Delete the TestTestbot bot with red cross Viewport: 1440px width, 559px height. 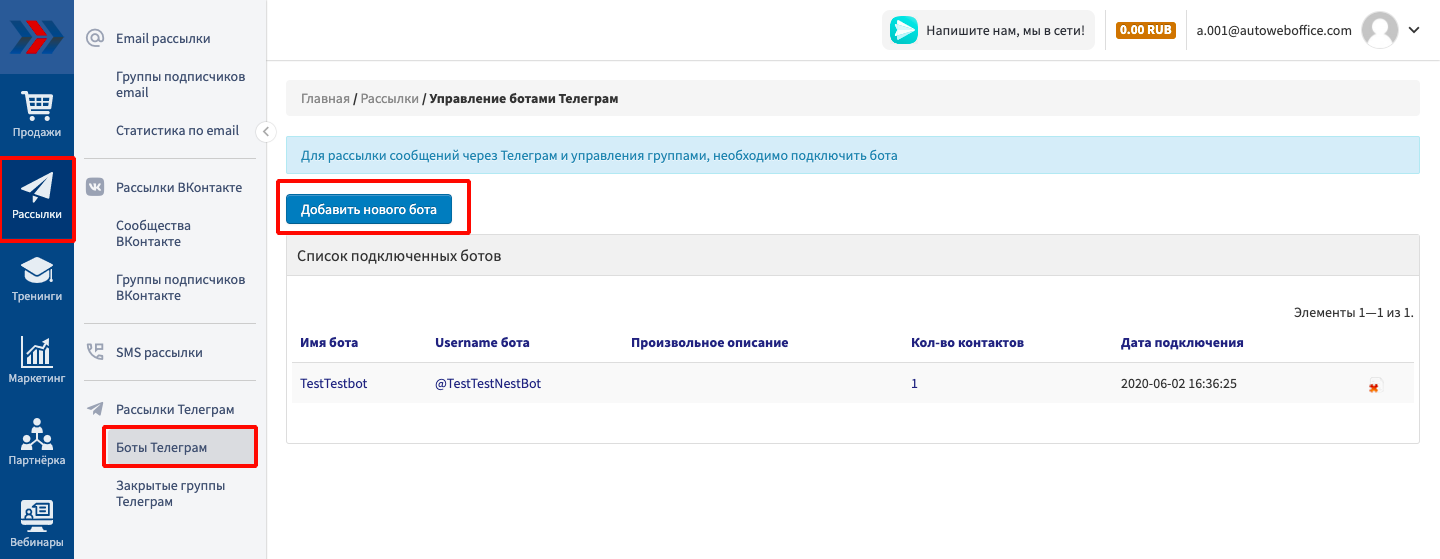coord(1374,387)
